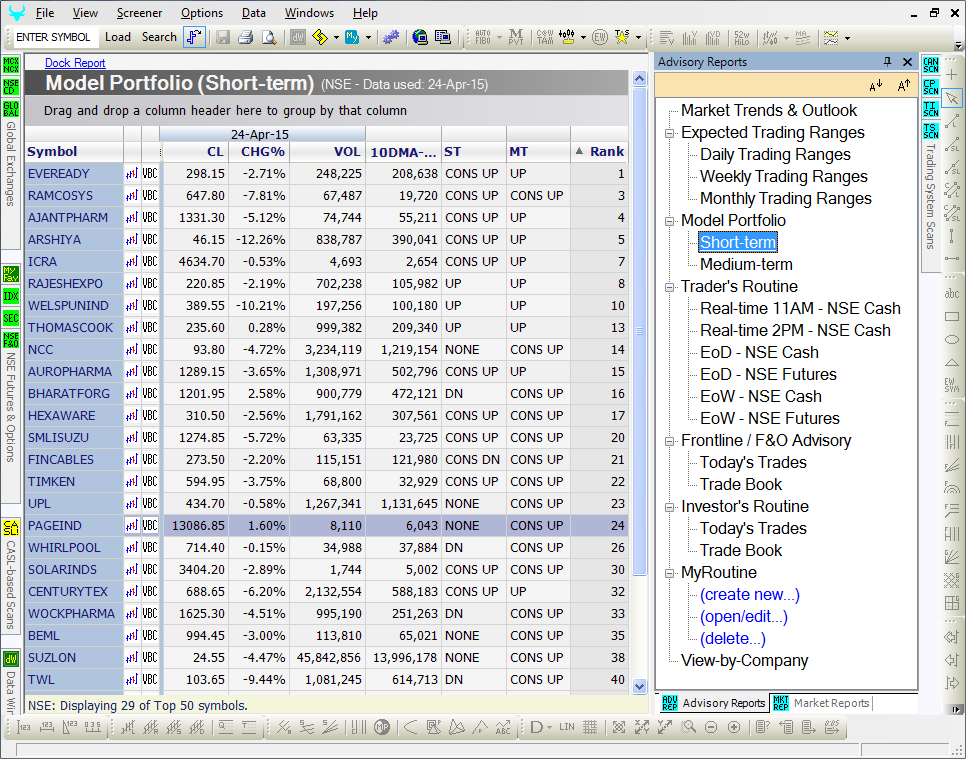The image size is (966, 759).
Task: Click the (open/edit...) link under MyRoutine
Action: [744, 617]
